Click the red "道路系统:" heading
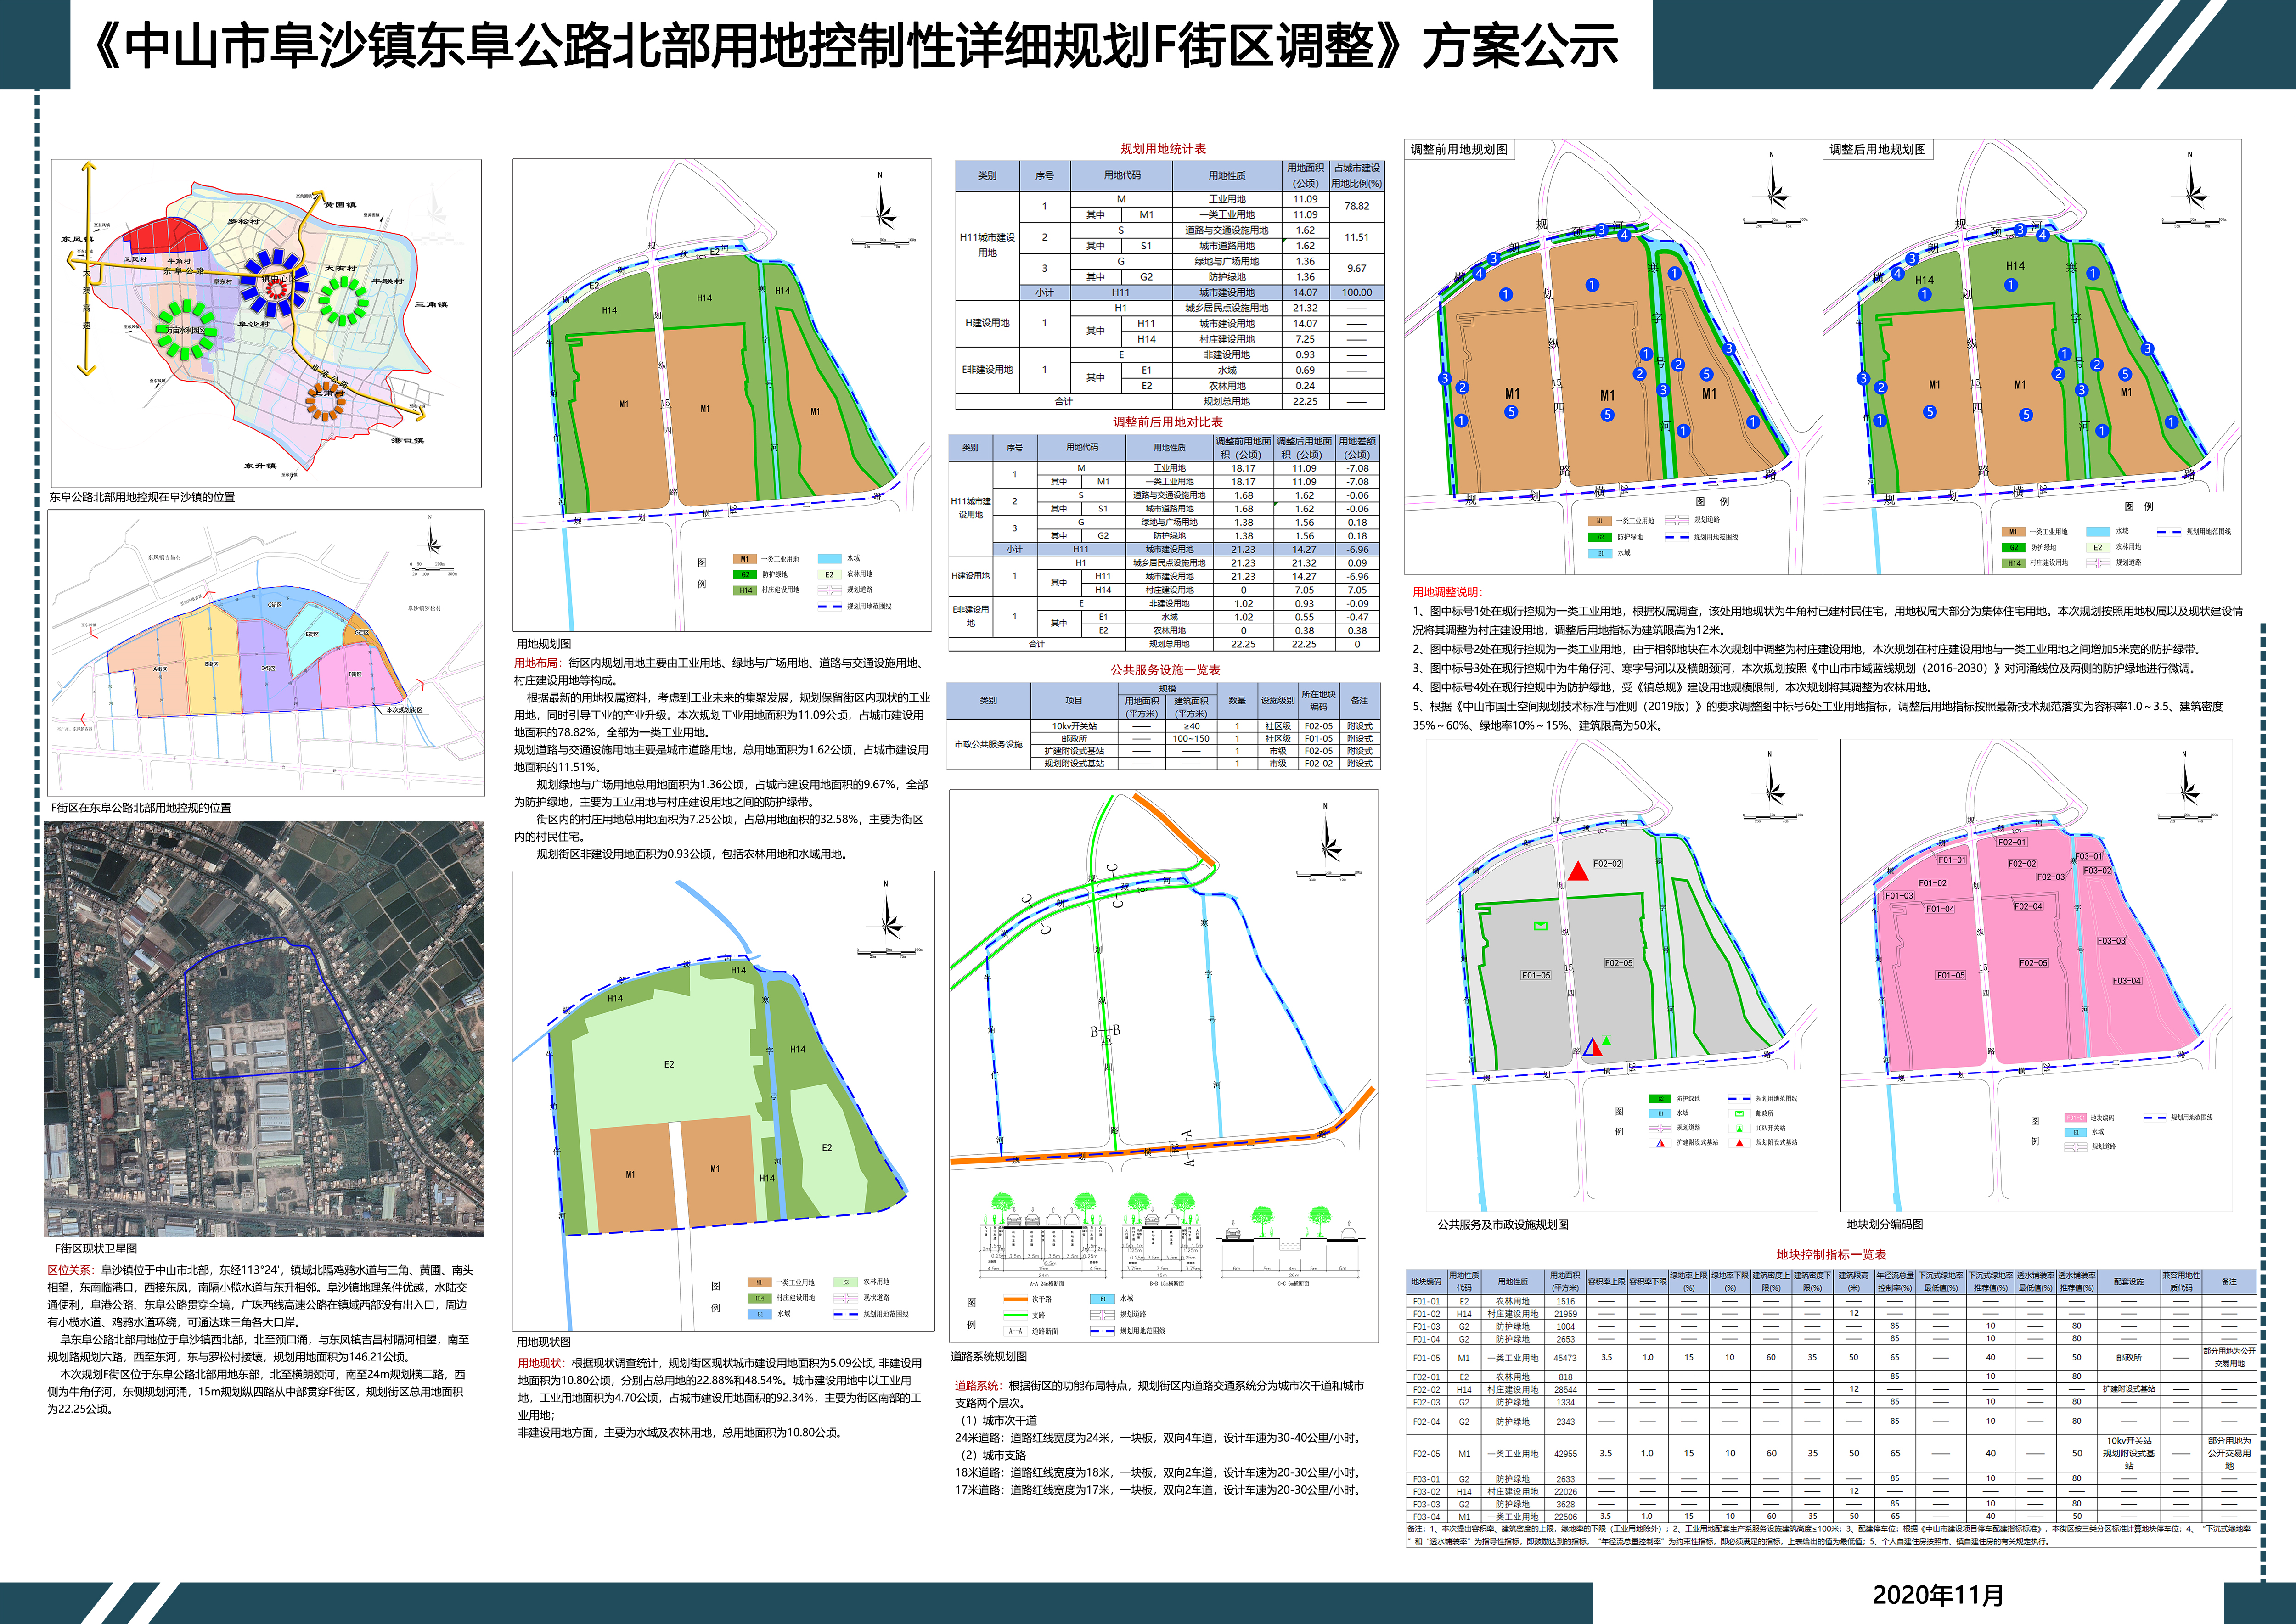The image size is (2296, 1624). [x=979, y=1386]
